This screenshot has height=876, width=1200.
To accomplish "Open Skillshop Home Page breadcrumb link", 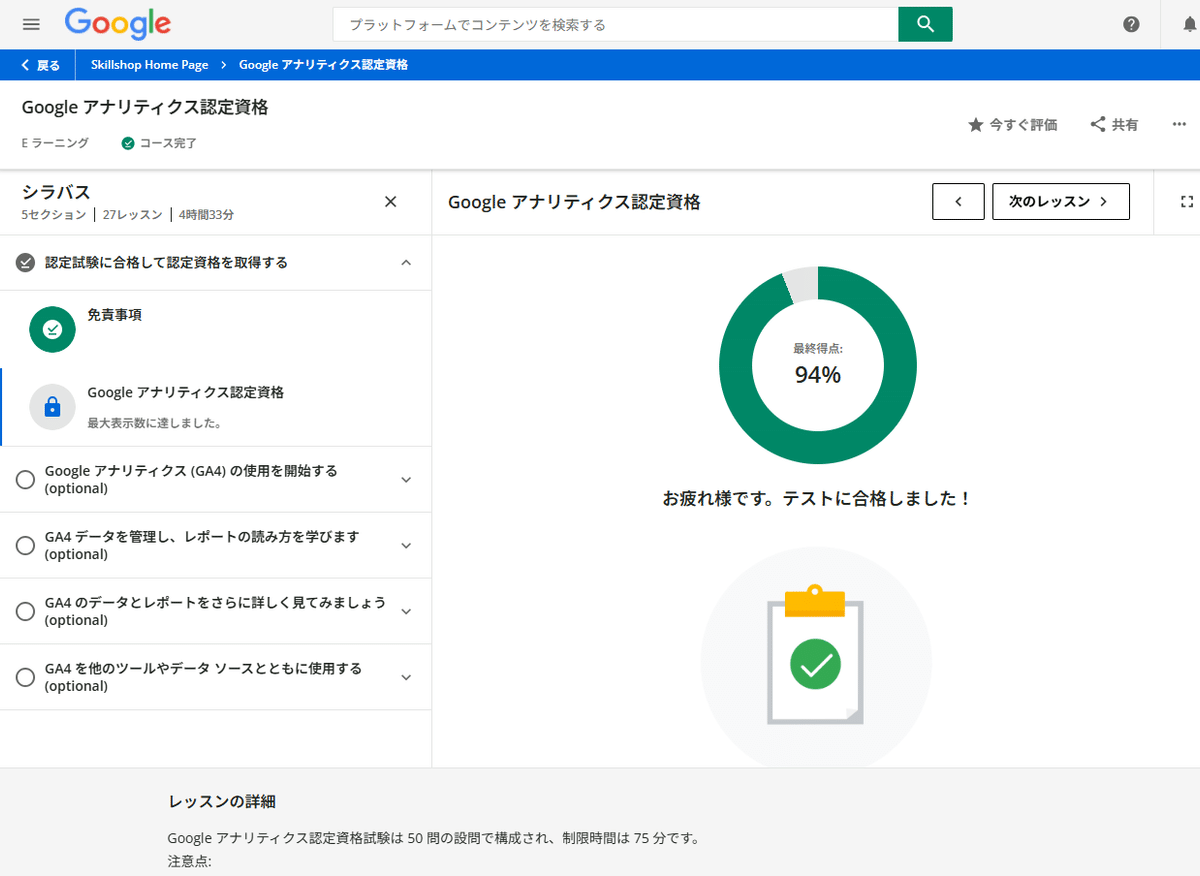I will [148, 64].
